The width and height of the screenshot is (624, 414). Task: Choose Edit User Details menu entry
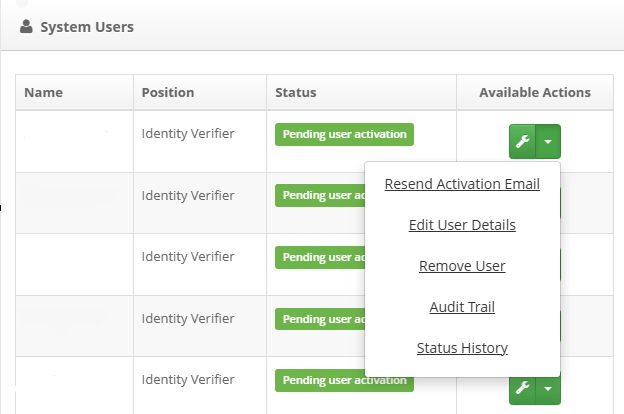(462, 225)
